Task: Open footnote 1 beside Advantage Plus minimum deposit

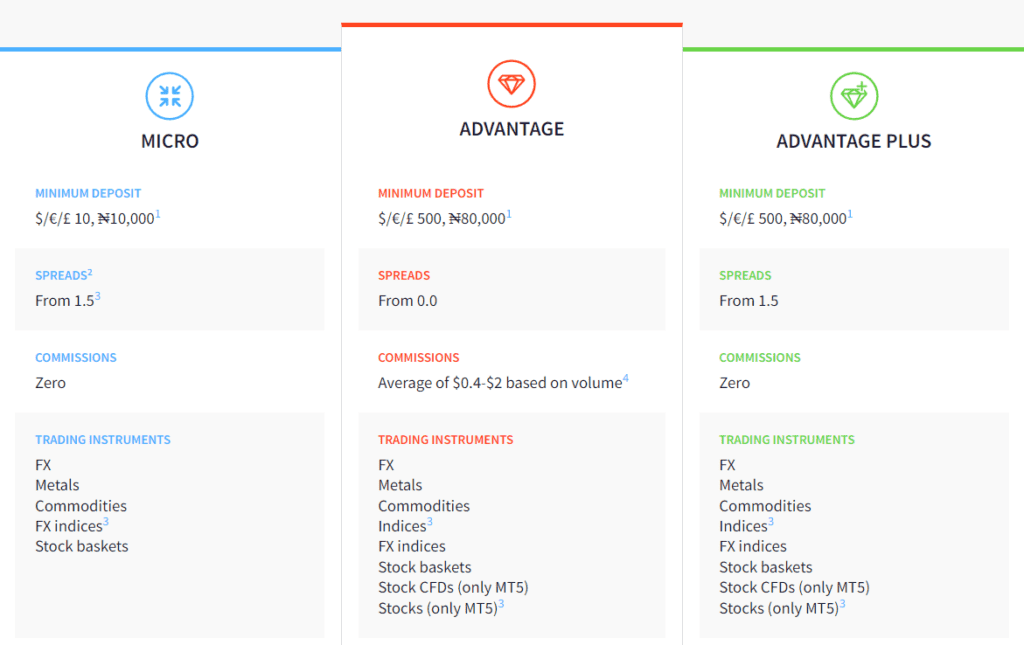Action: 850,214
